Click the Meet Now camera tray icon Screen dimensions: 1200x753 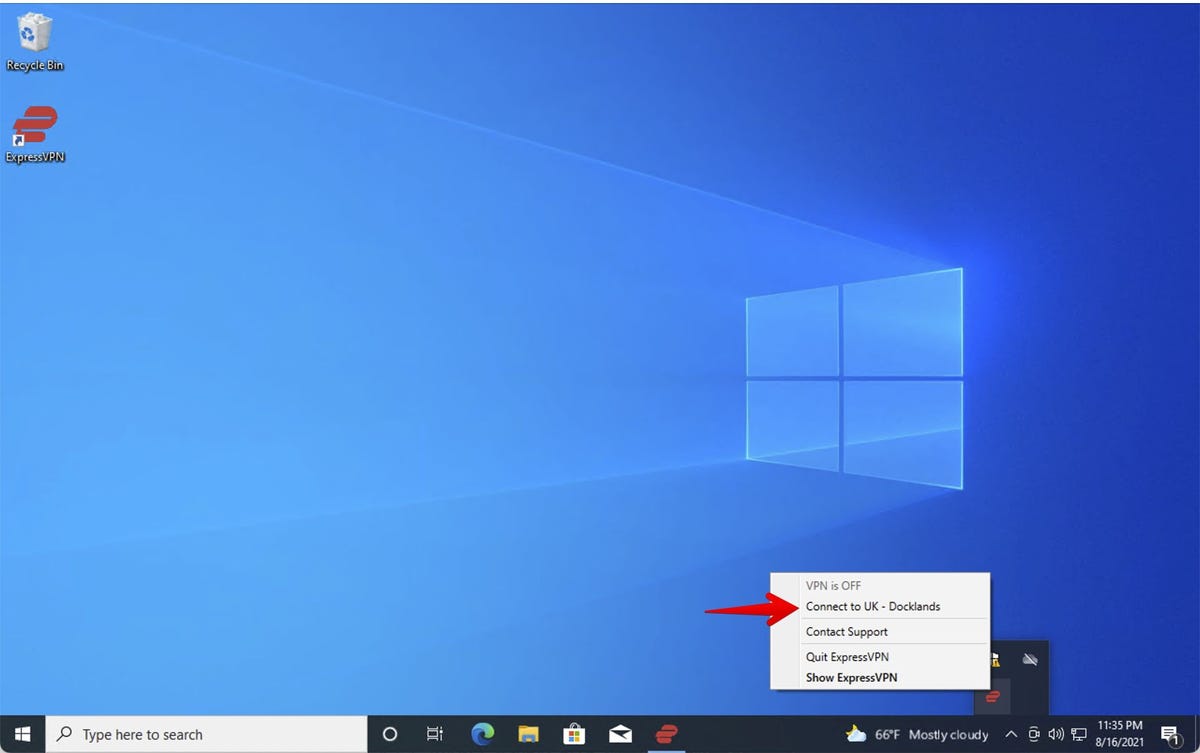coord(1034,735)
